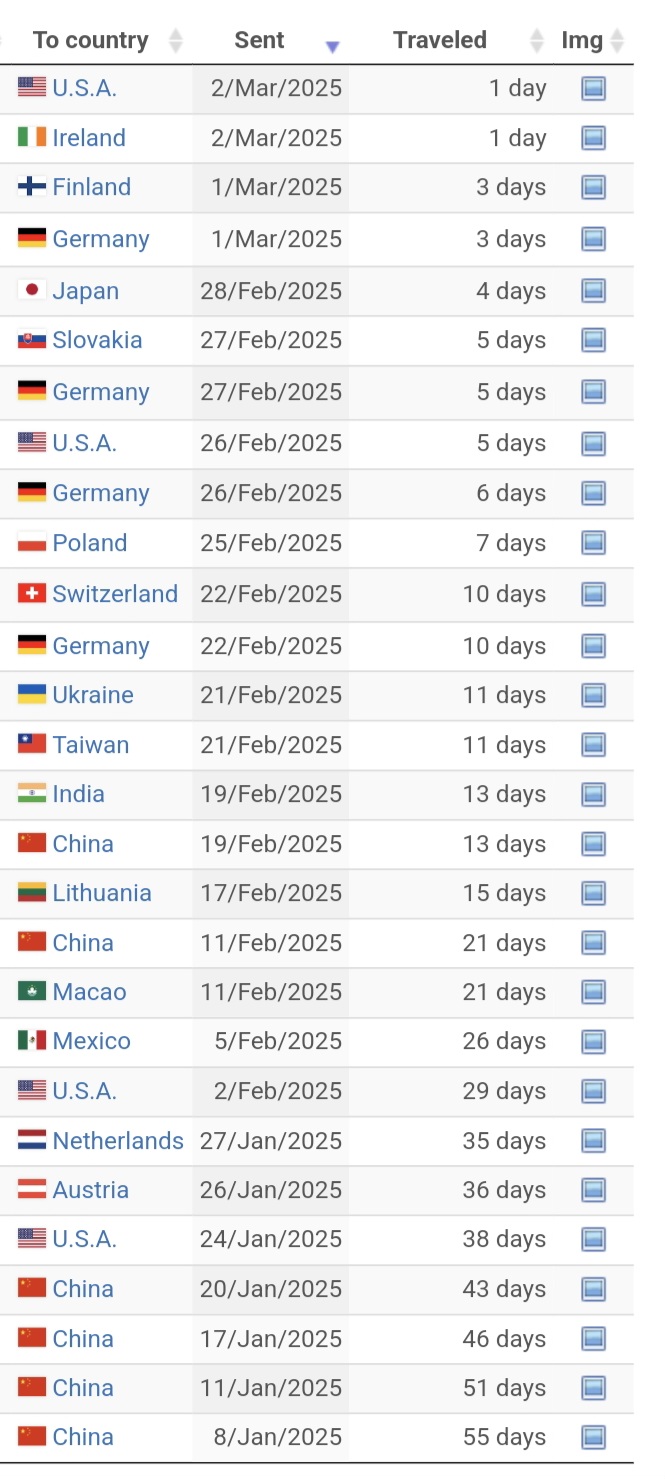Open image icon for the Mexico row
665x1479 pixels.
[x=593, y=1041]
